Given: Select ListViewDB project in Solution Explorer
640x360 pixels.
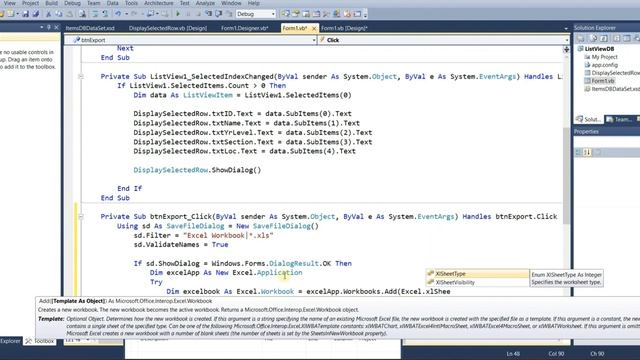Looking at the screenshot, I should pos(599,49).
